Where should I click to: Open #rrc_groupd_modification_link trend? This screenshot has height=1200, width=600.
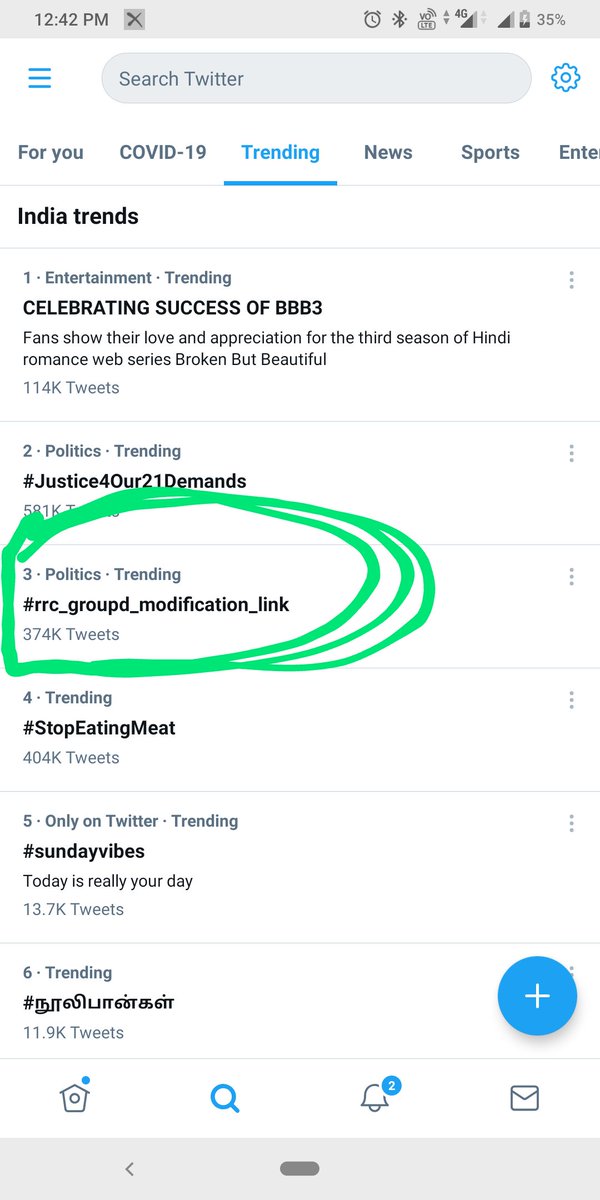coord(300,606)
